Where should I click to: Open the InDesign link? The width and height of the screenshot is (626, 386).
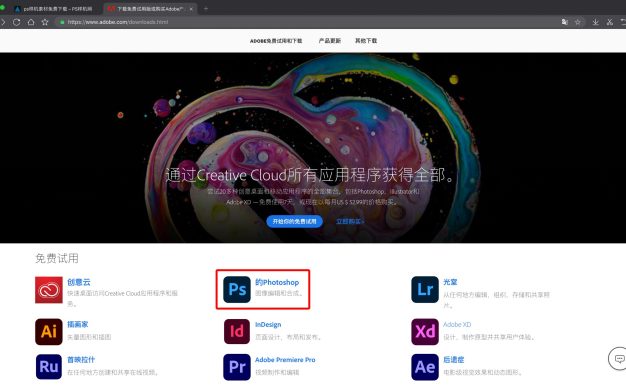tap(268, 325)
